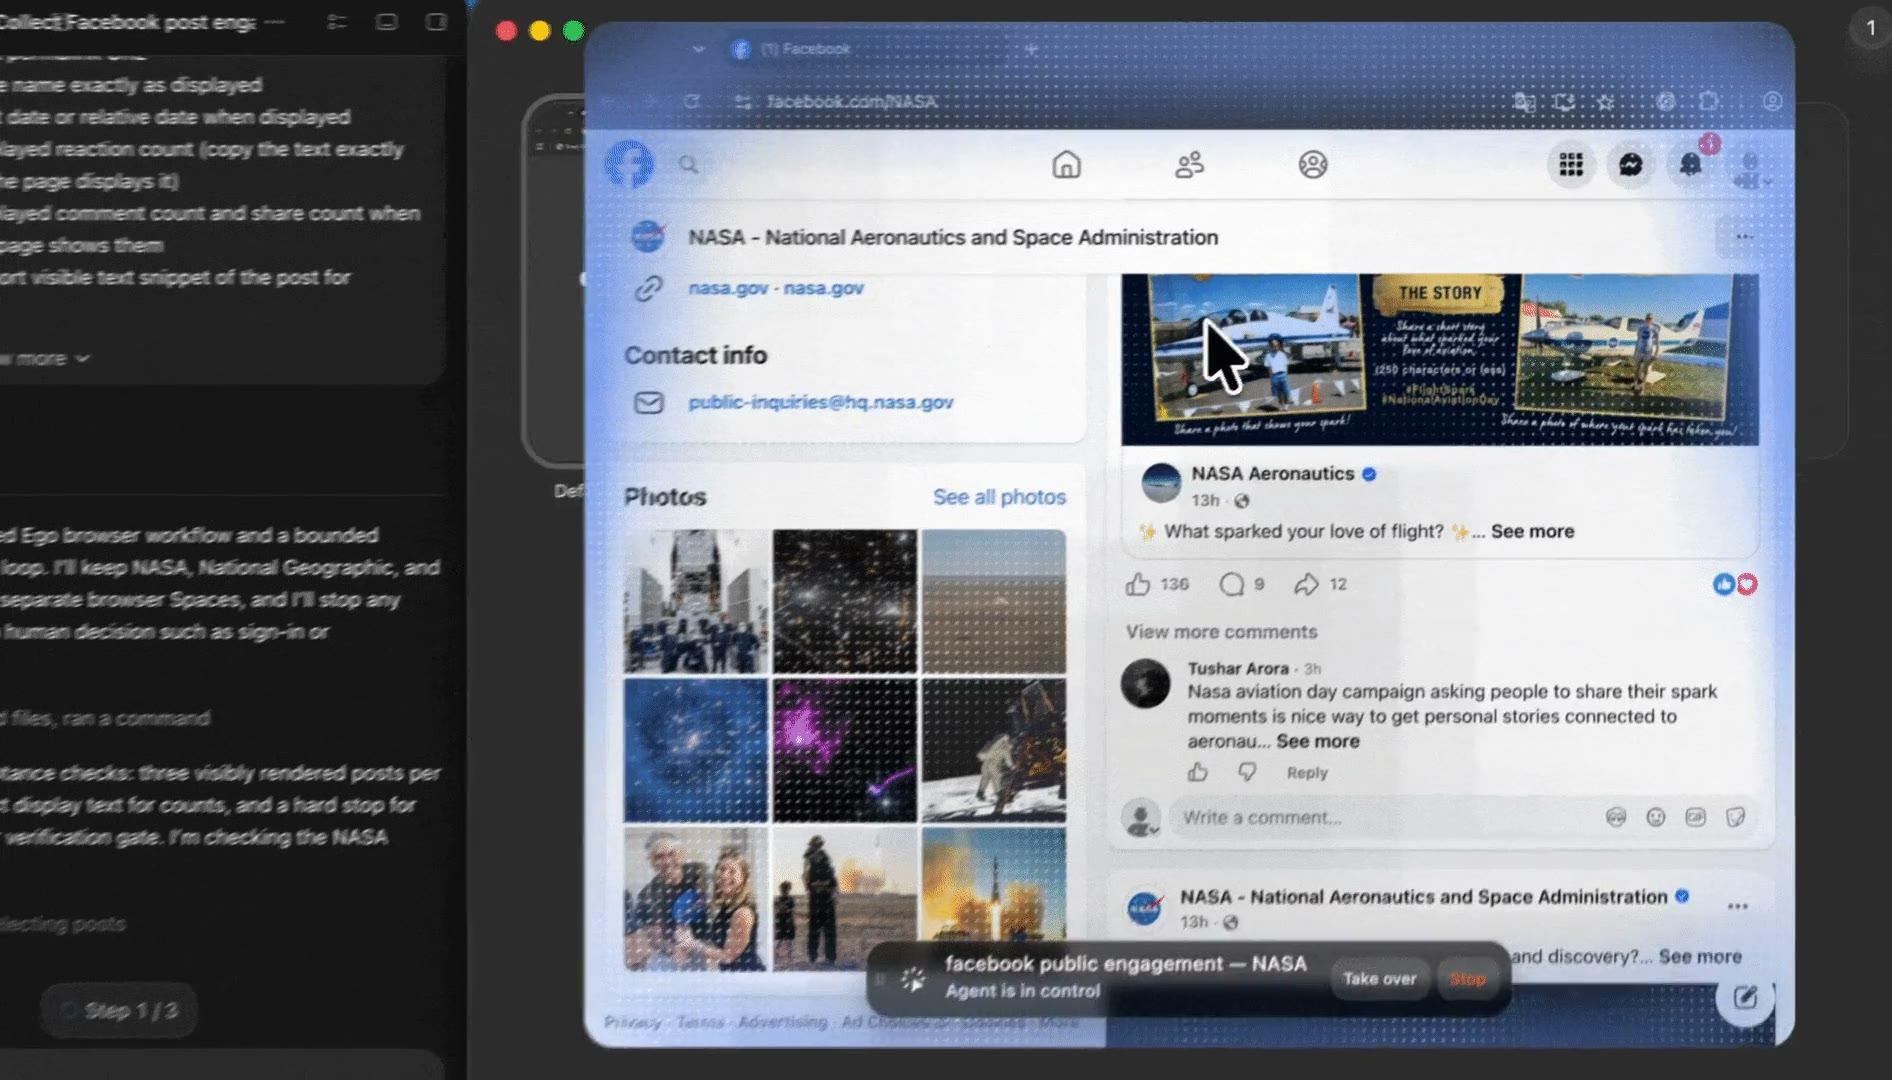Image resolution: width=1892 pixels, height=1080 pixels.
Task: Open the emoji picker in the comment box
Action: tap(1656, 817)
